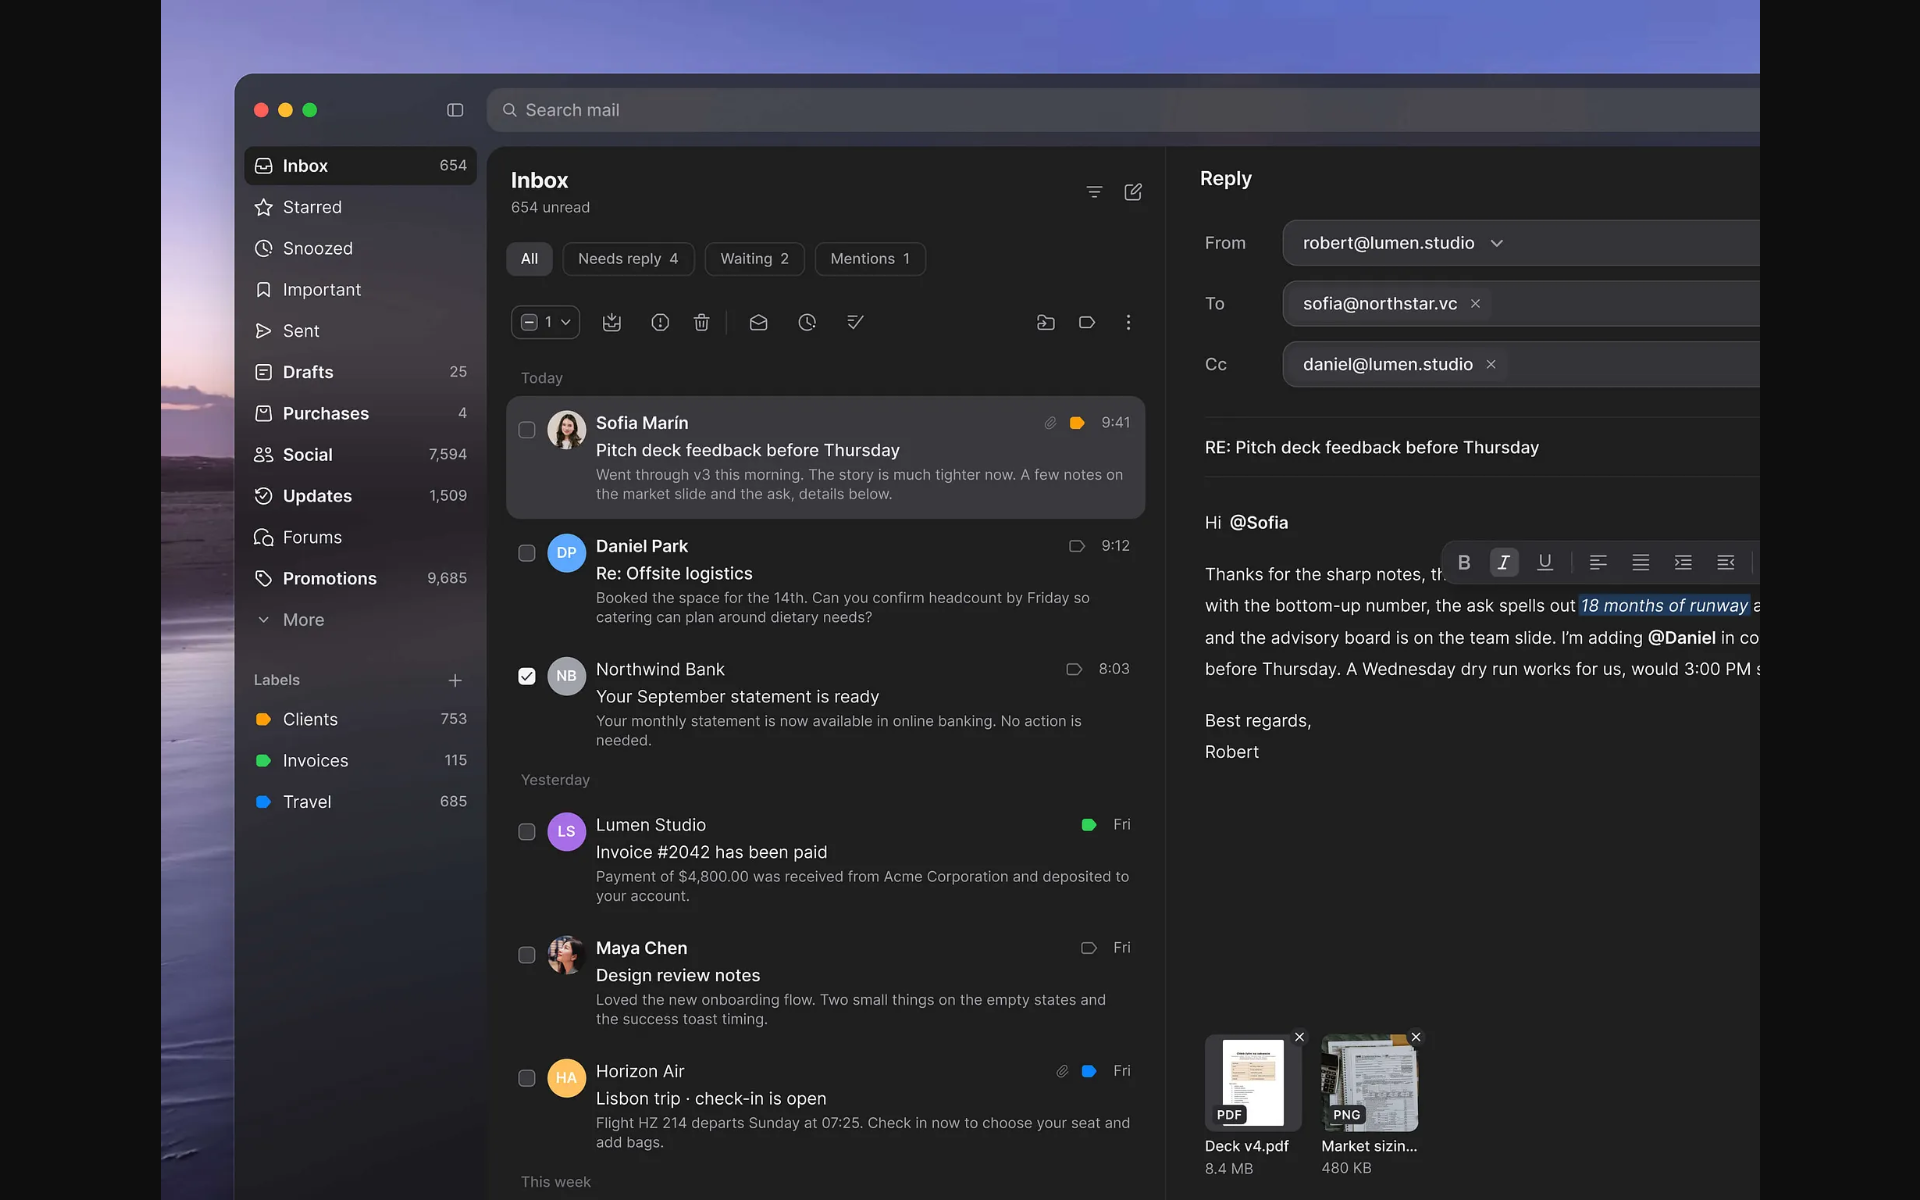This screenshot has width=1920, height=1200.
Task: Open the more actions vertical dots
Action: pos(1128,322)
